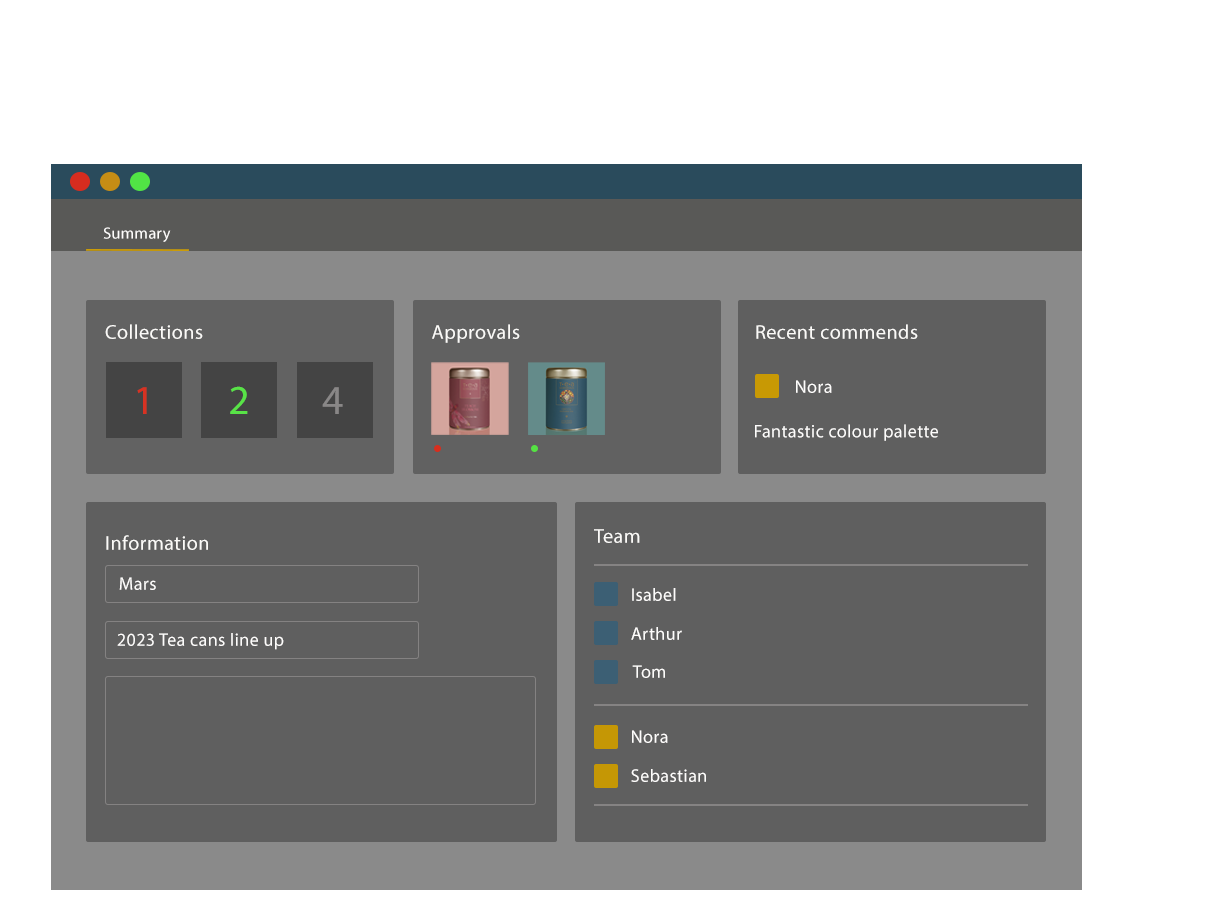This screenshot has height=912, width=1216.
Task: Select the blue tea can thumbnail
Action: [x=566, y=398]
